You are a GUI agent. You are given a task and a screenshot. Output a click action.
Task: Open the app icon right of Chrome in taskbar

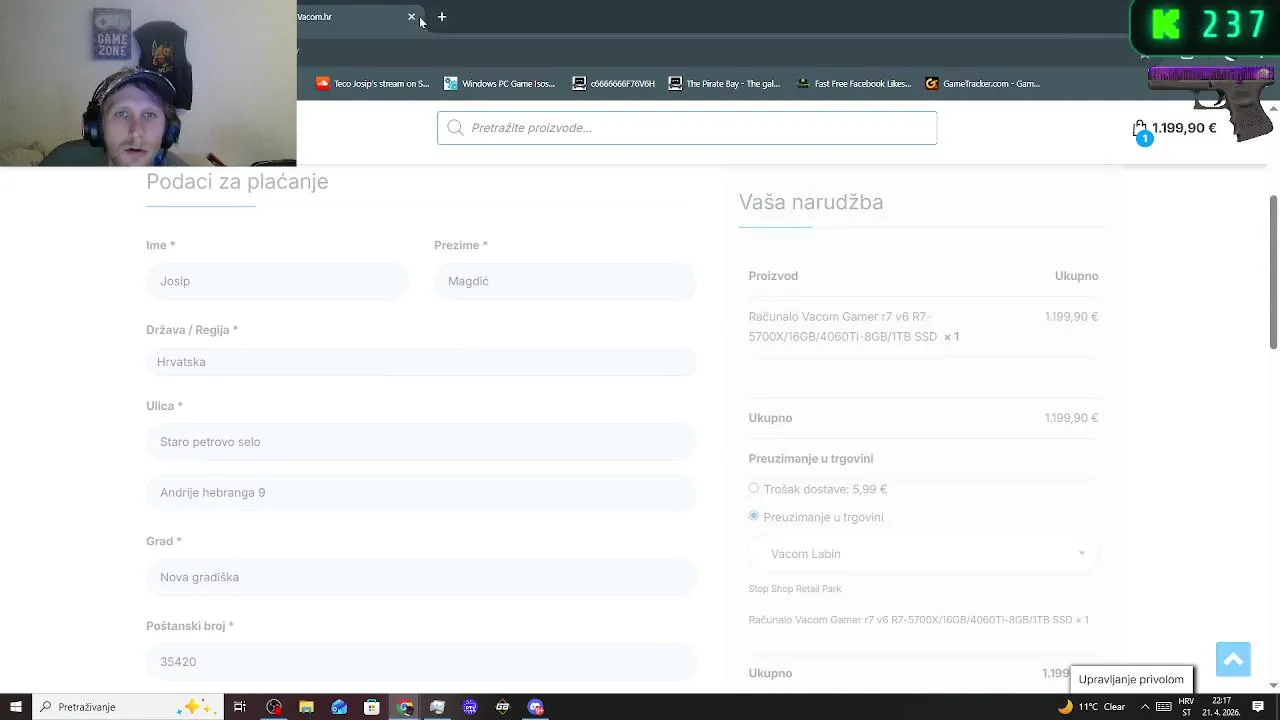[437, 707]
